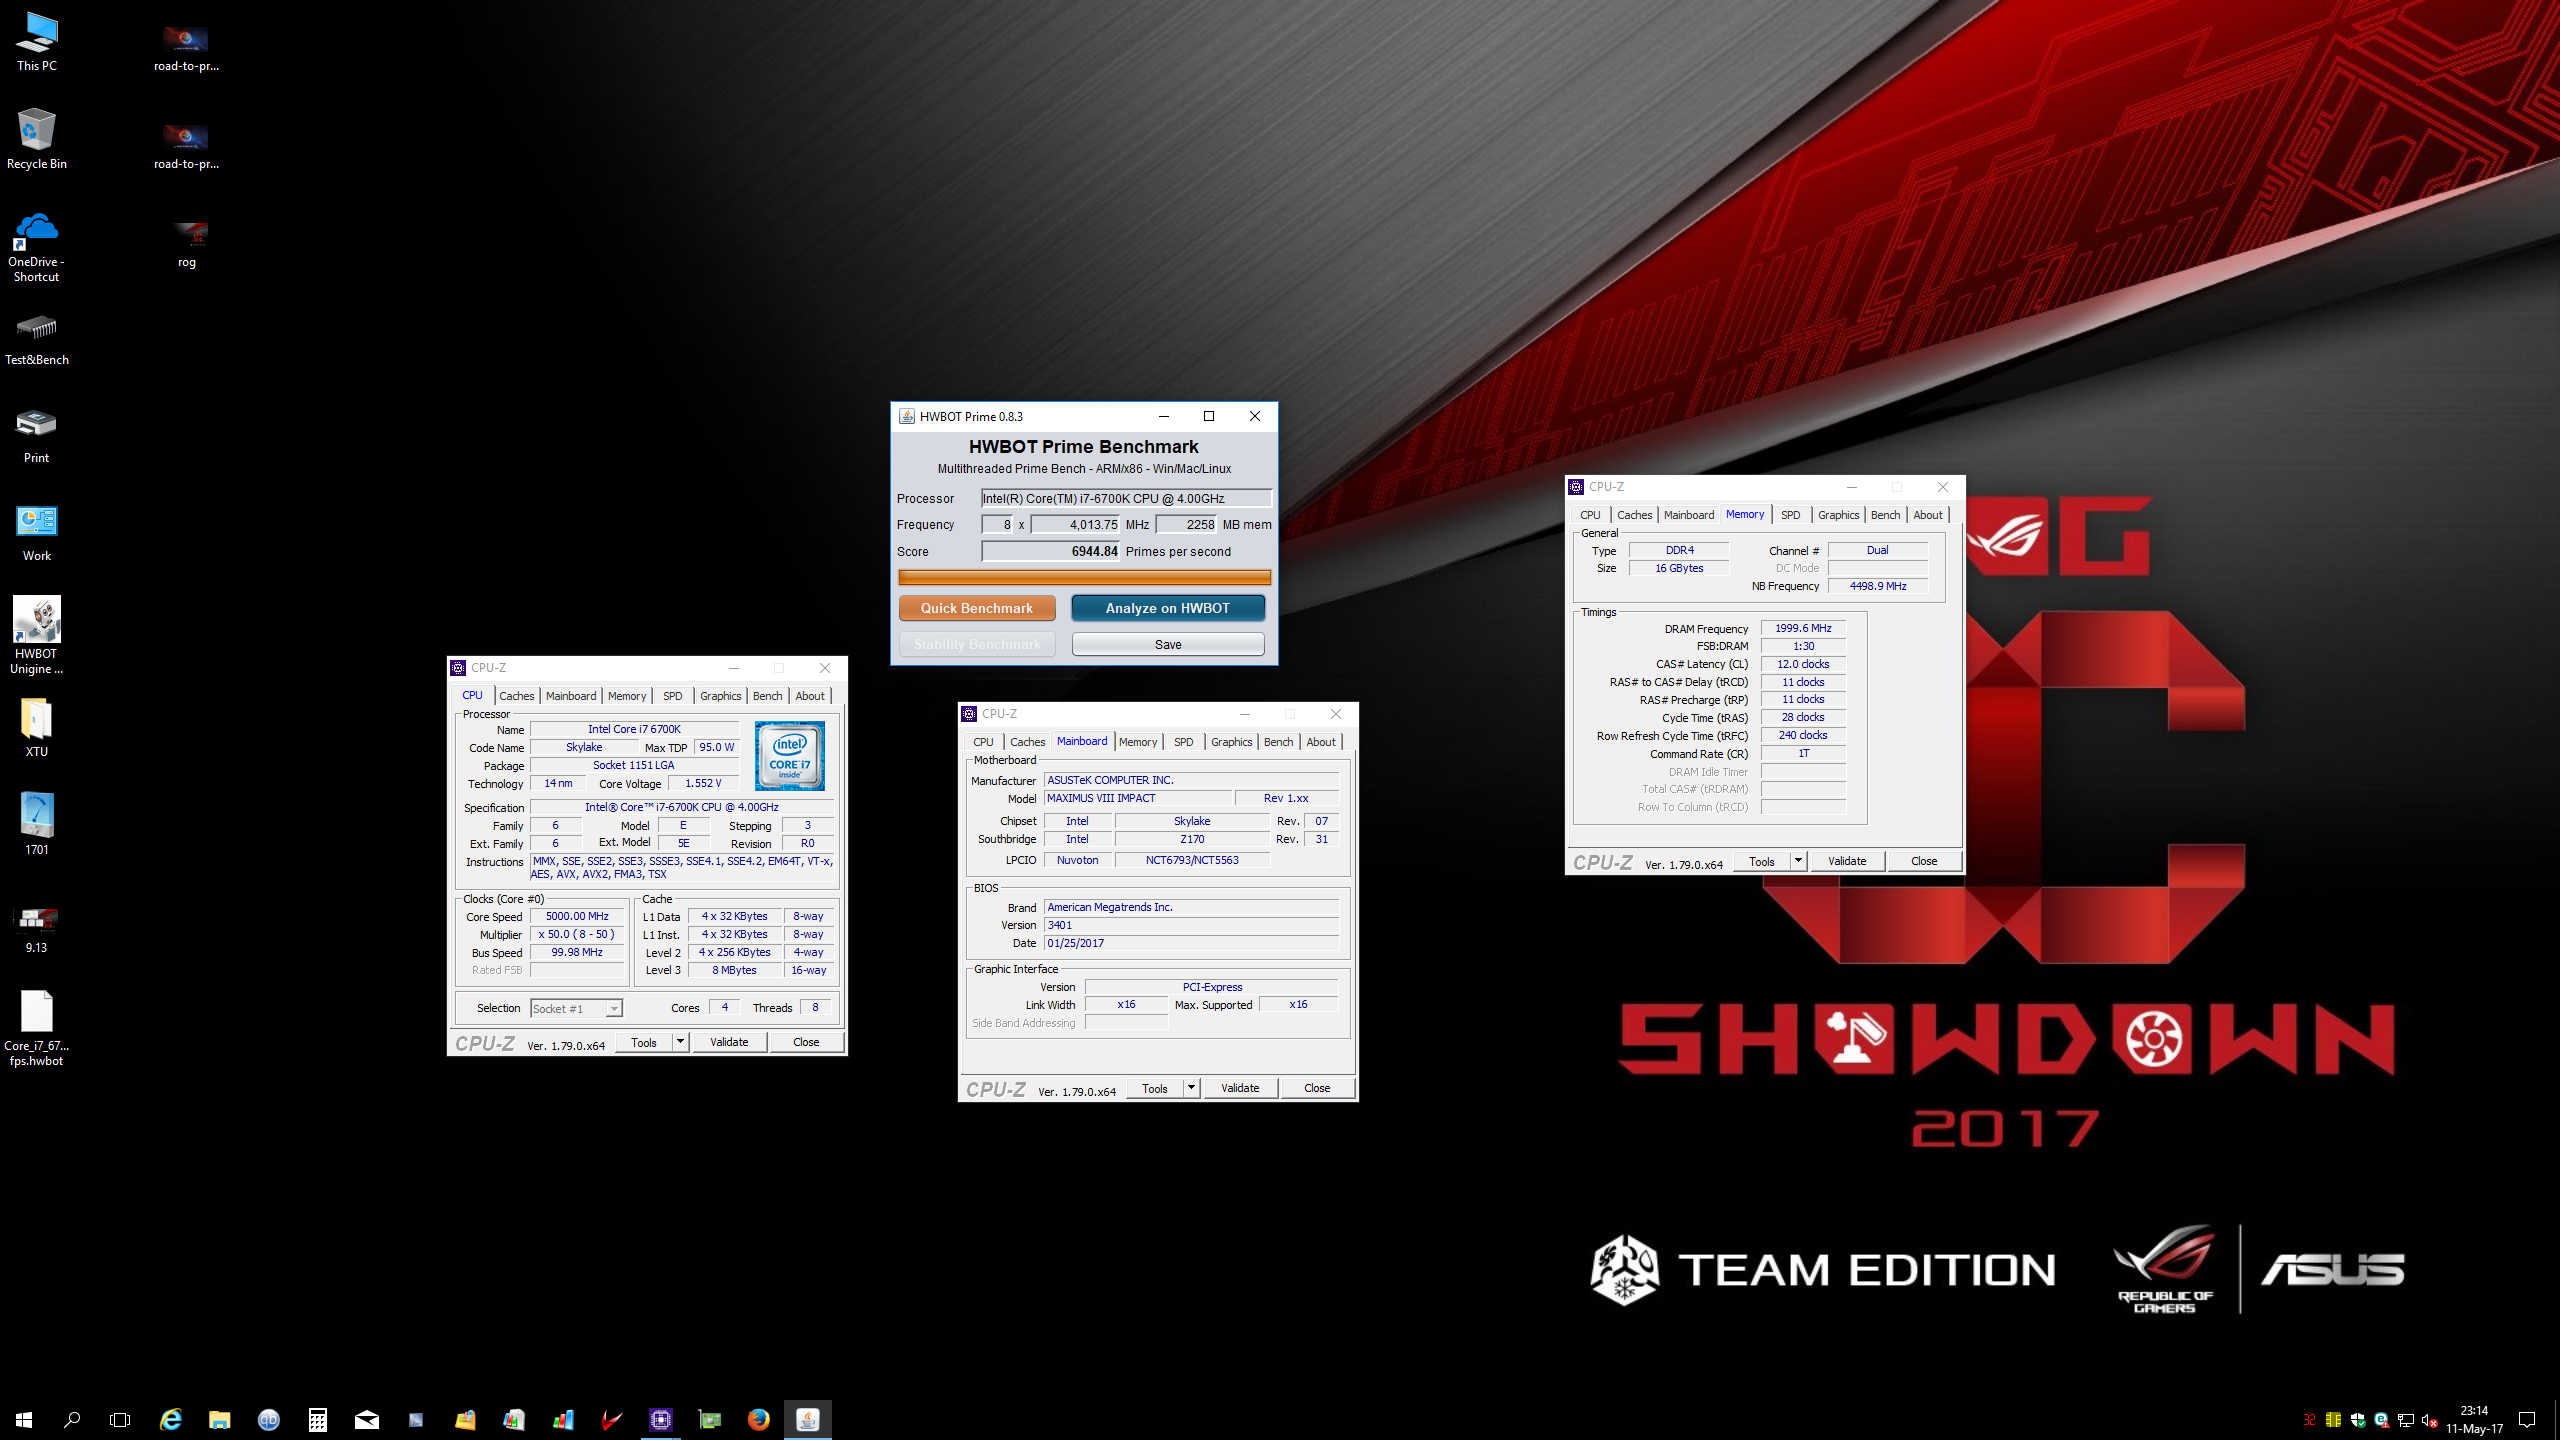Image resolution: width=2560 pixels, height=1440 pixels.
Task: Click Core Speed value 5000.00 MHz
Action: 577,916
